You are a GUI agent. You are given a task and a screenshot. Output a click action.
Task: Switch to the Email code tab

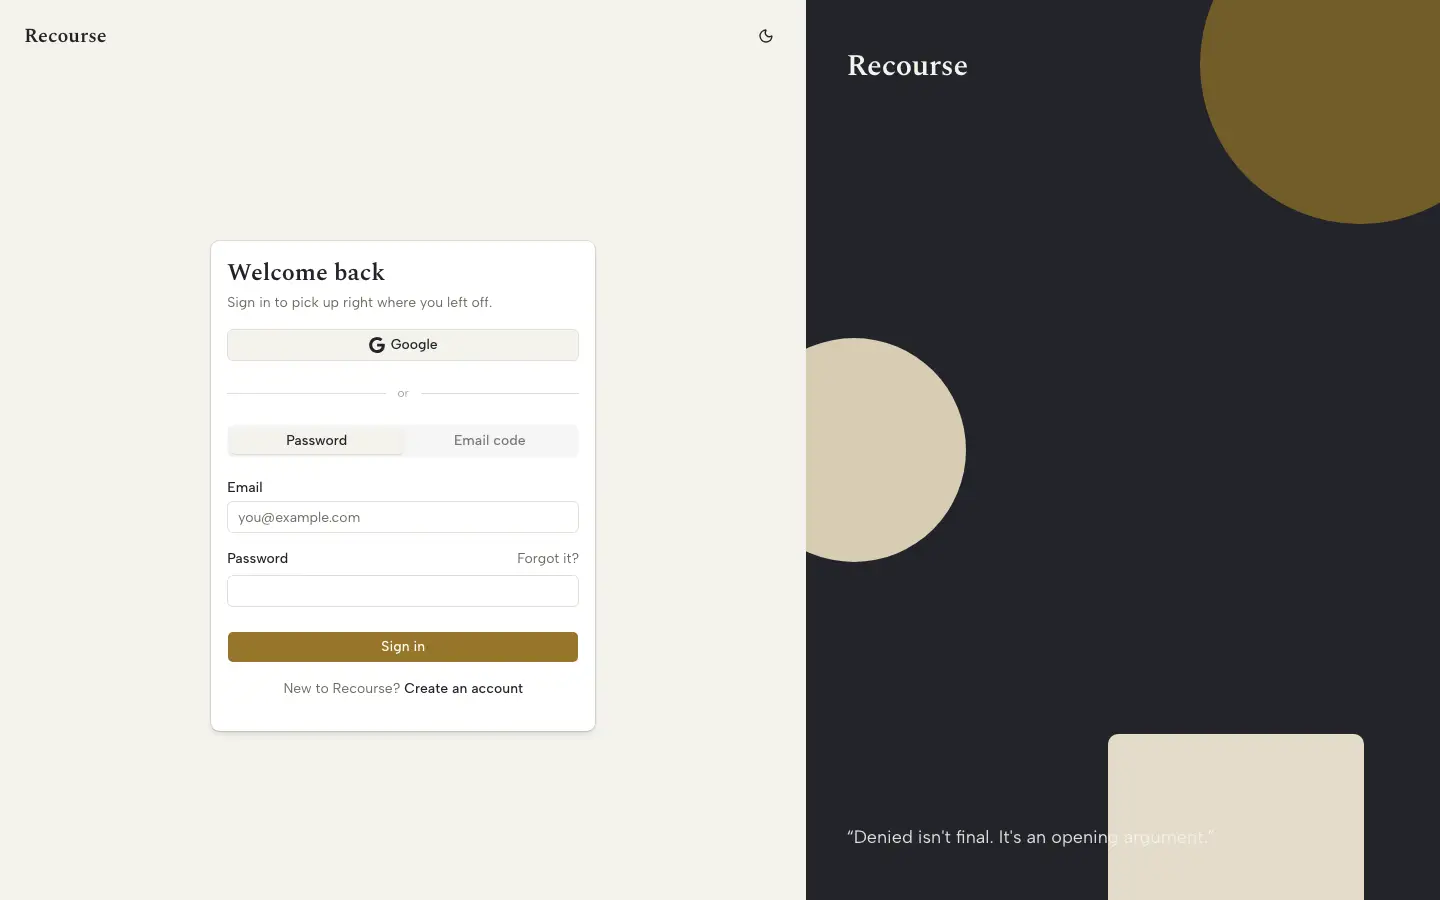489,440
